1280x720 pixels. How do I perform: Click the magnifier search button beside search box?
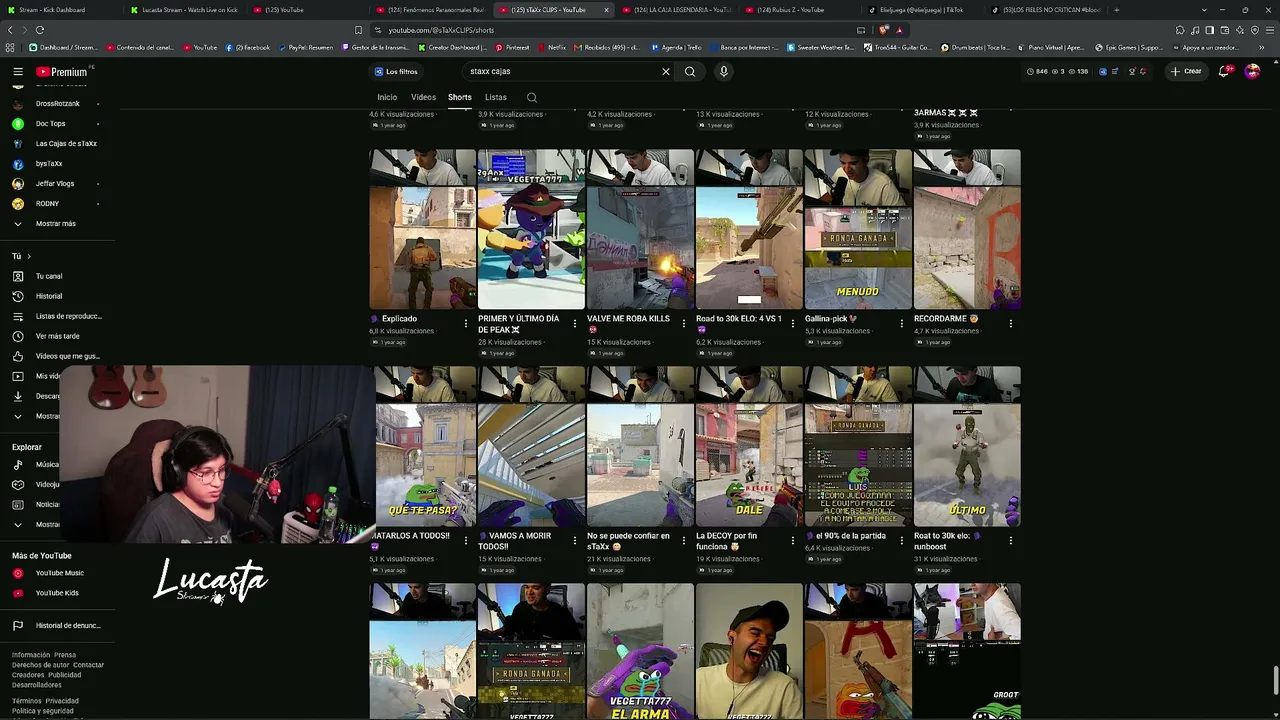click(x=690, y=72)
